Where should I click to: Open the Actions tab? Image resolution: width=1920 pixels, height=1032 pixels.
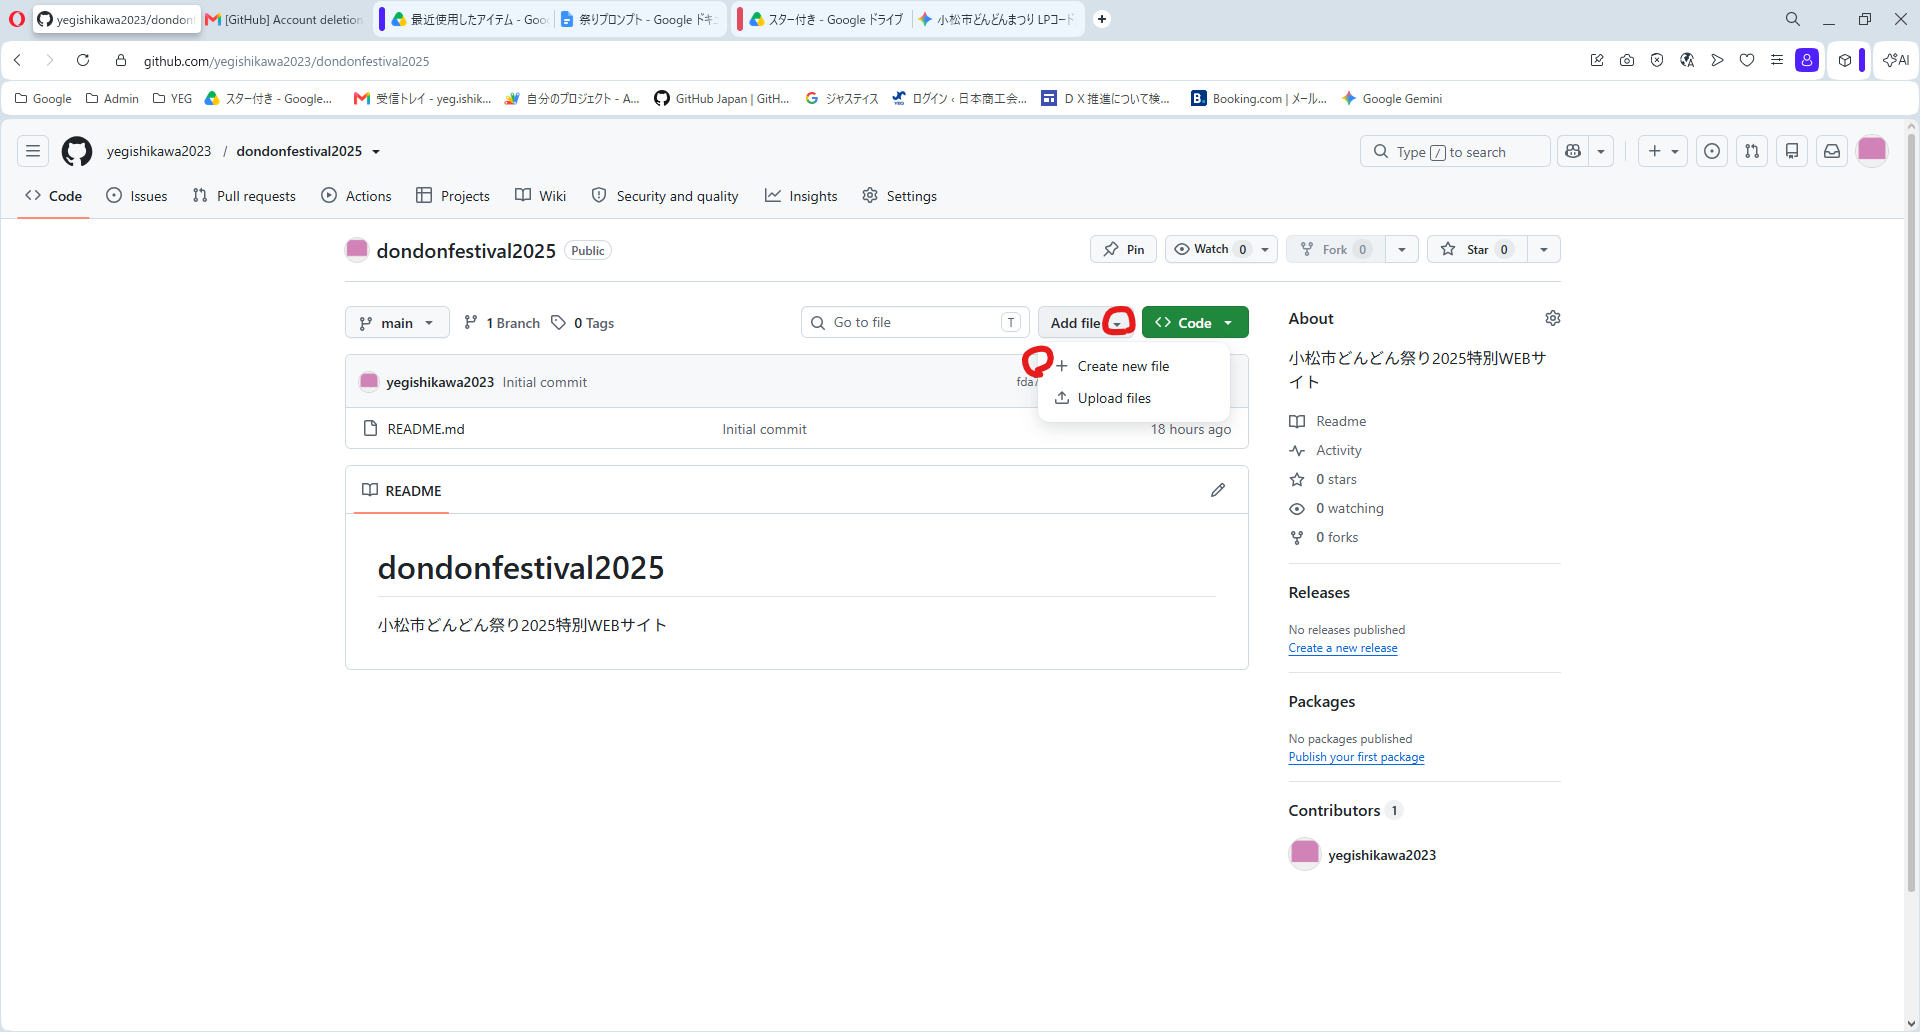click(x=356, y=196)
